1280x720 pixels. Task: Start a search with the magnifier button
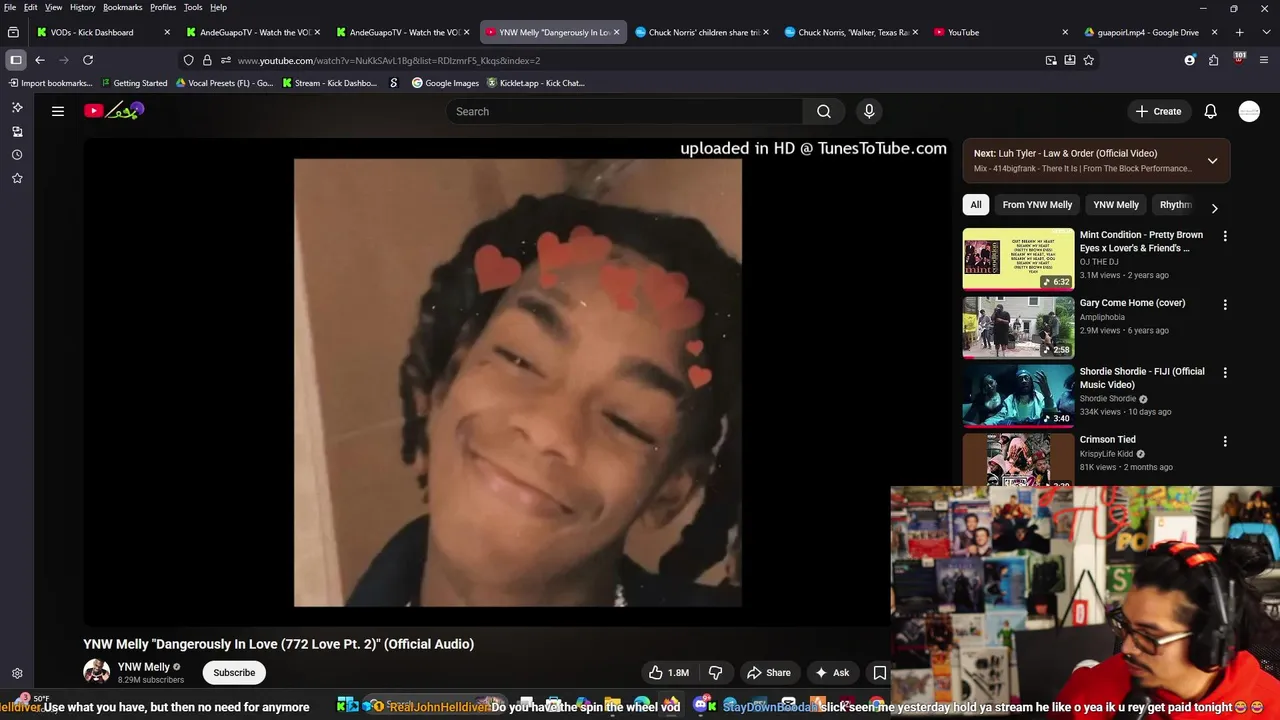pyautogui.click(x=823, y=111)
